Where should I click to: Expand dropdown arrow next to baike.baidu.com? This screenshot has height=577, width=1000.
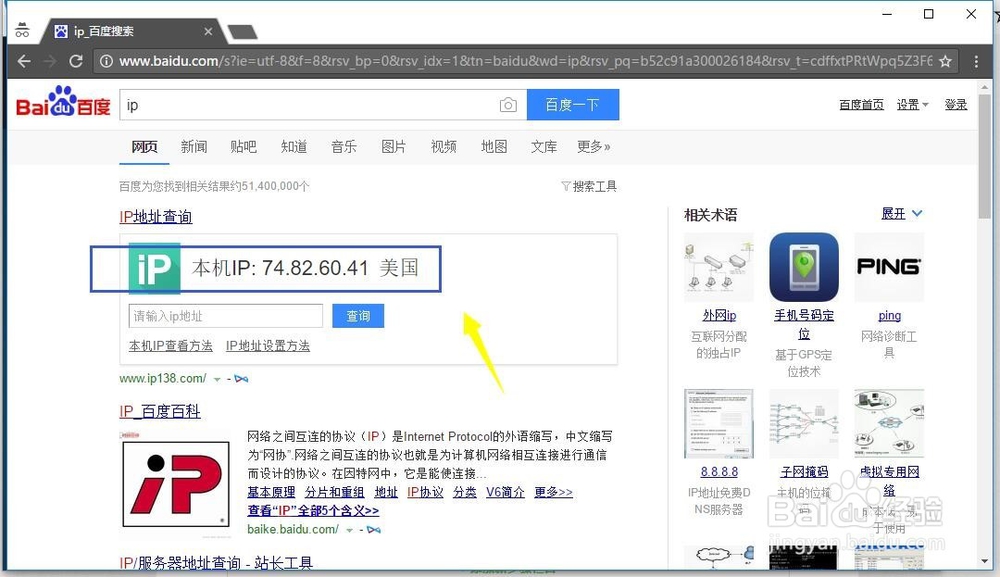click(349, 530)
